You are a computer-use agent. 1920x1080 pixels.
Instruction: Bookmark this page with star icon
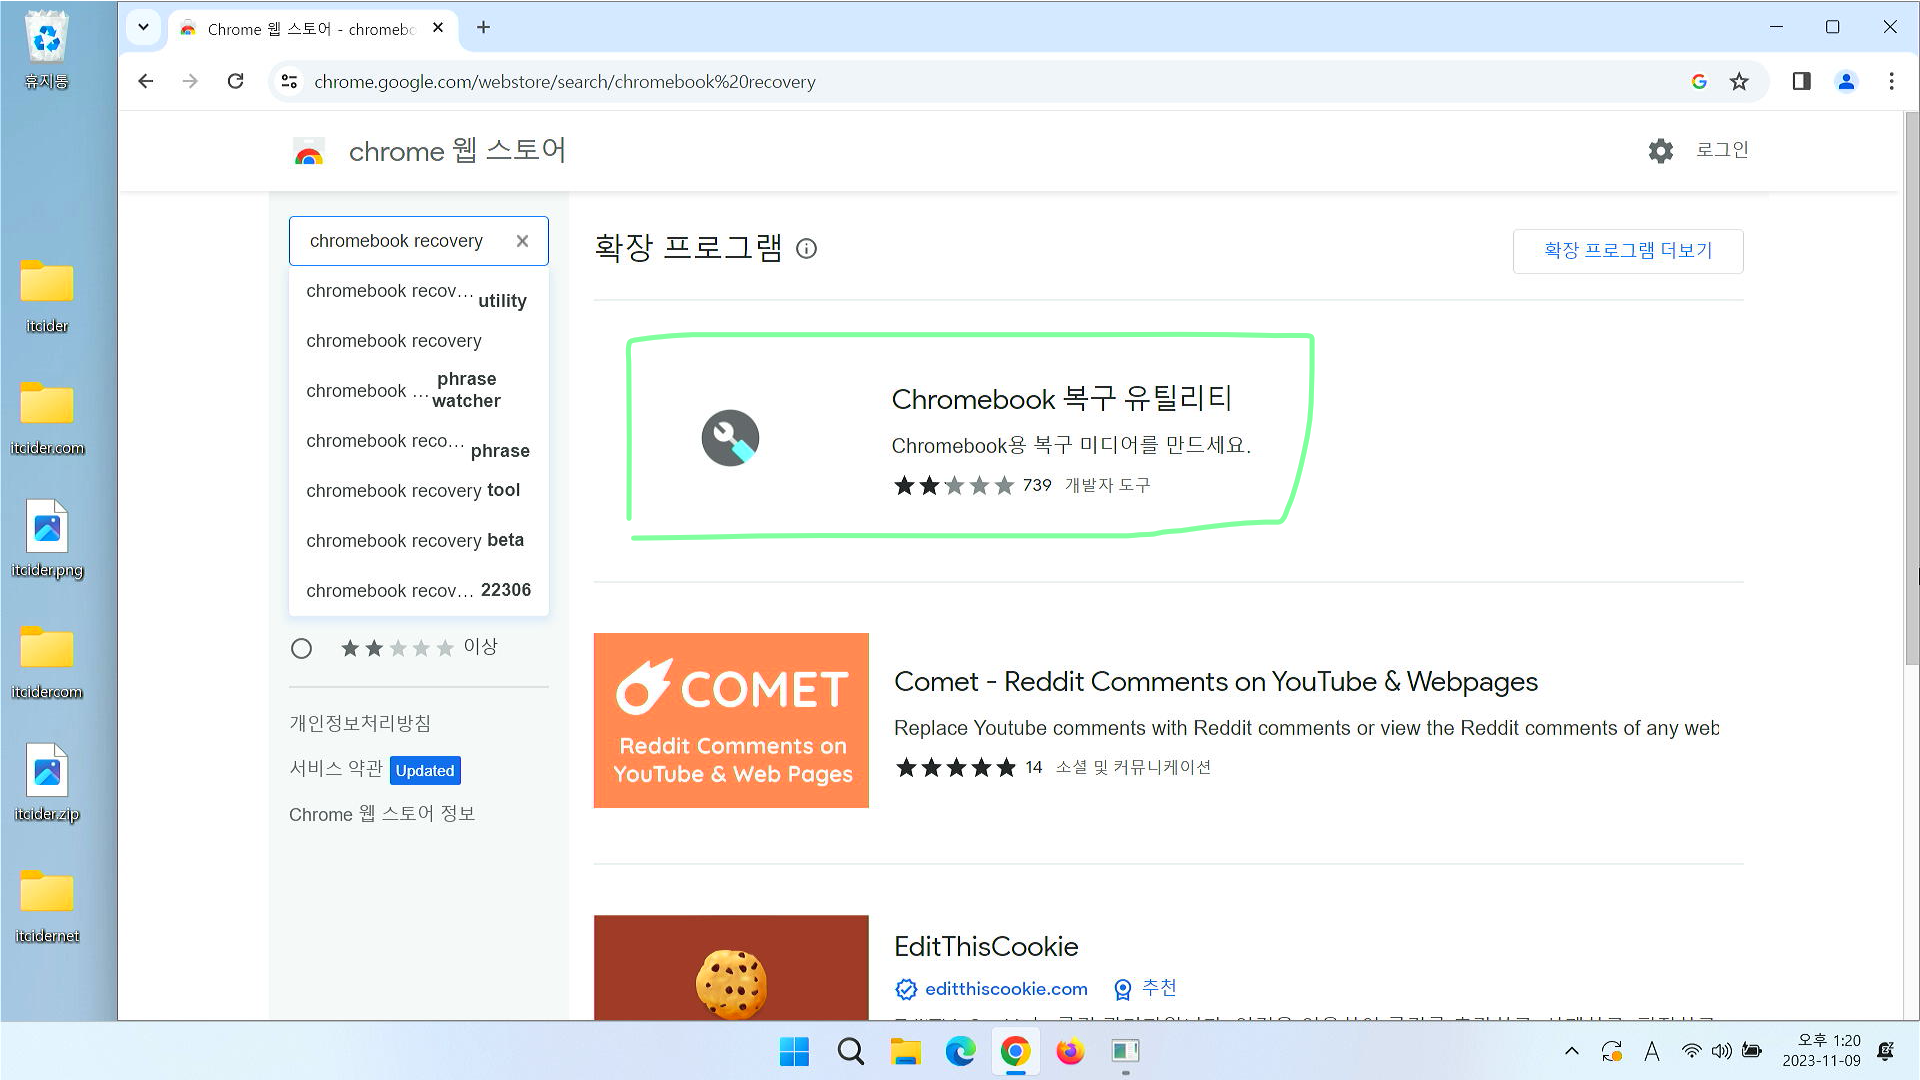(1739, 82)
